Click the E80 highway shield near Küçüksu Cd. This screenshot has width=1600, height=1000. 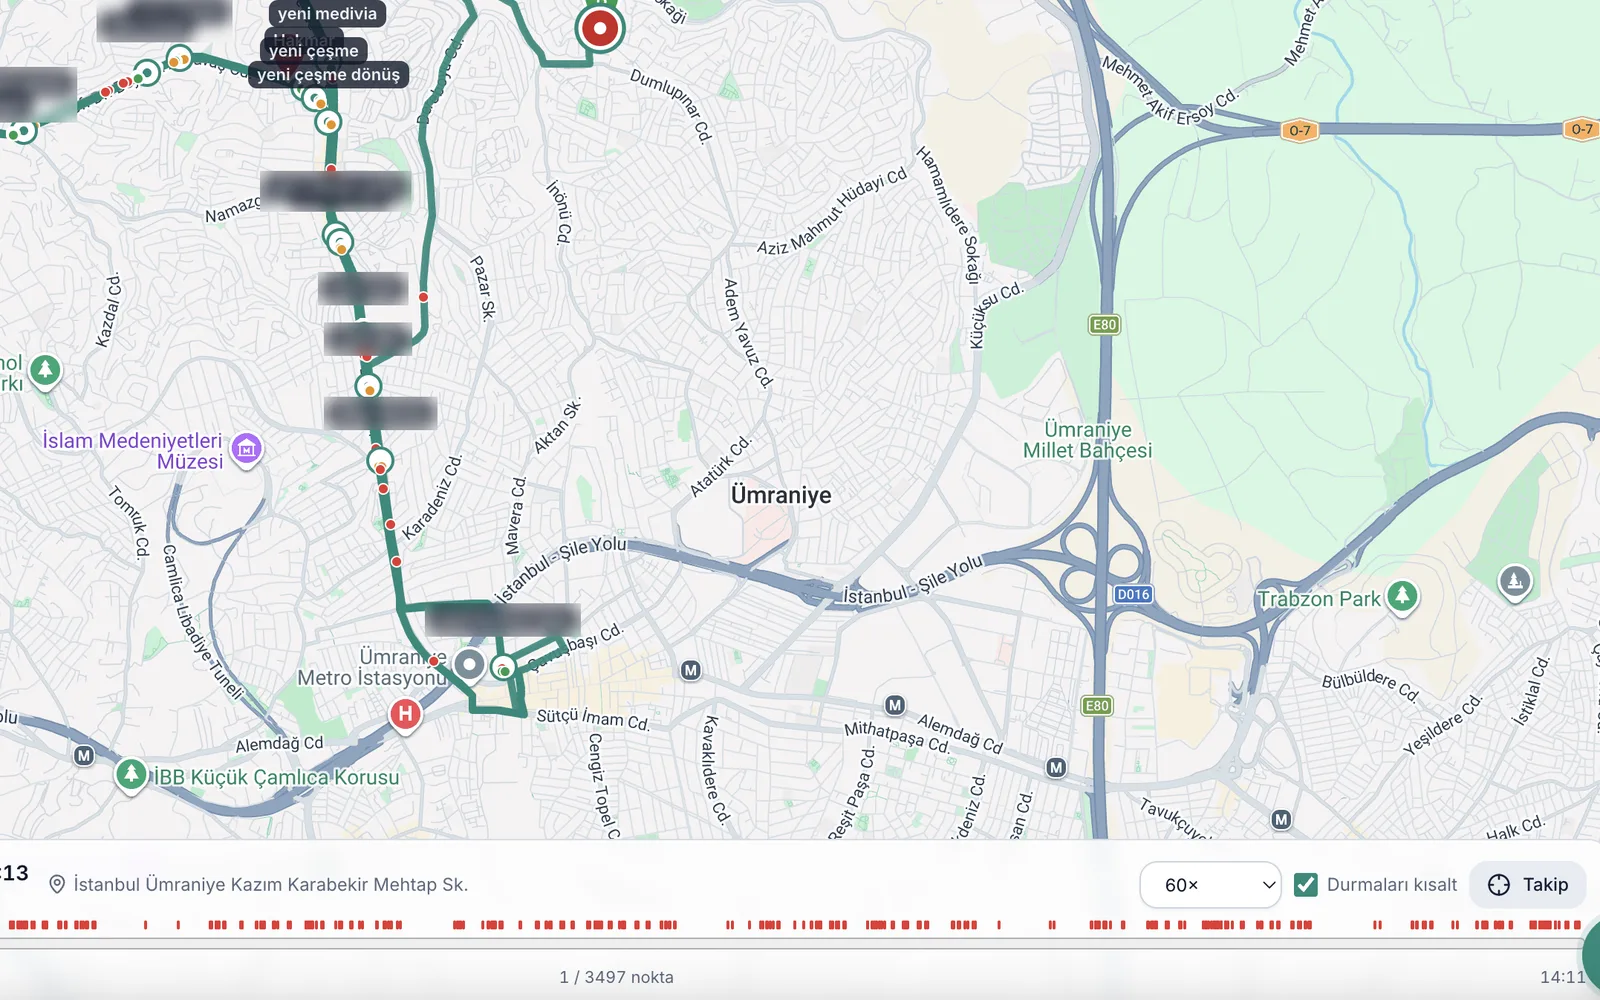(1104, 325)
